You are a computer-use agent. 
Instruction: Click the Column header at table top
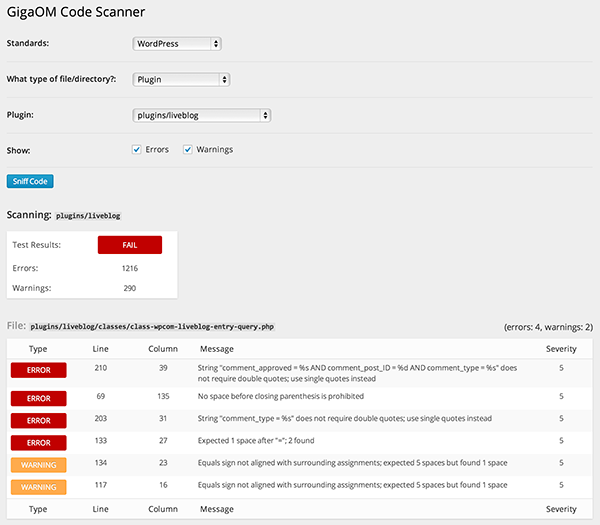163,349
